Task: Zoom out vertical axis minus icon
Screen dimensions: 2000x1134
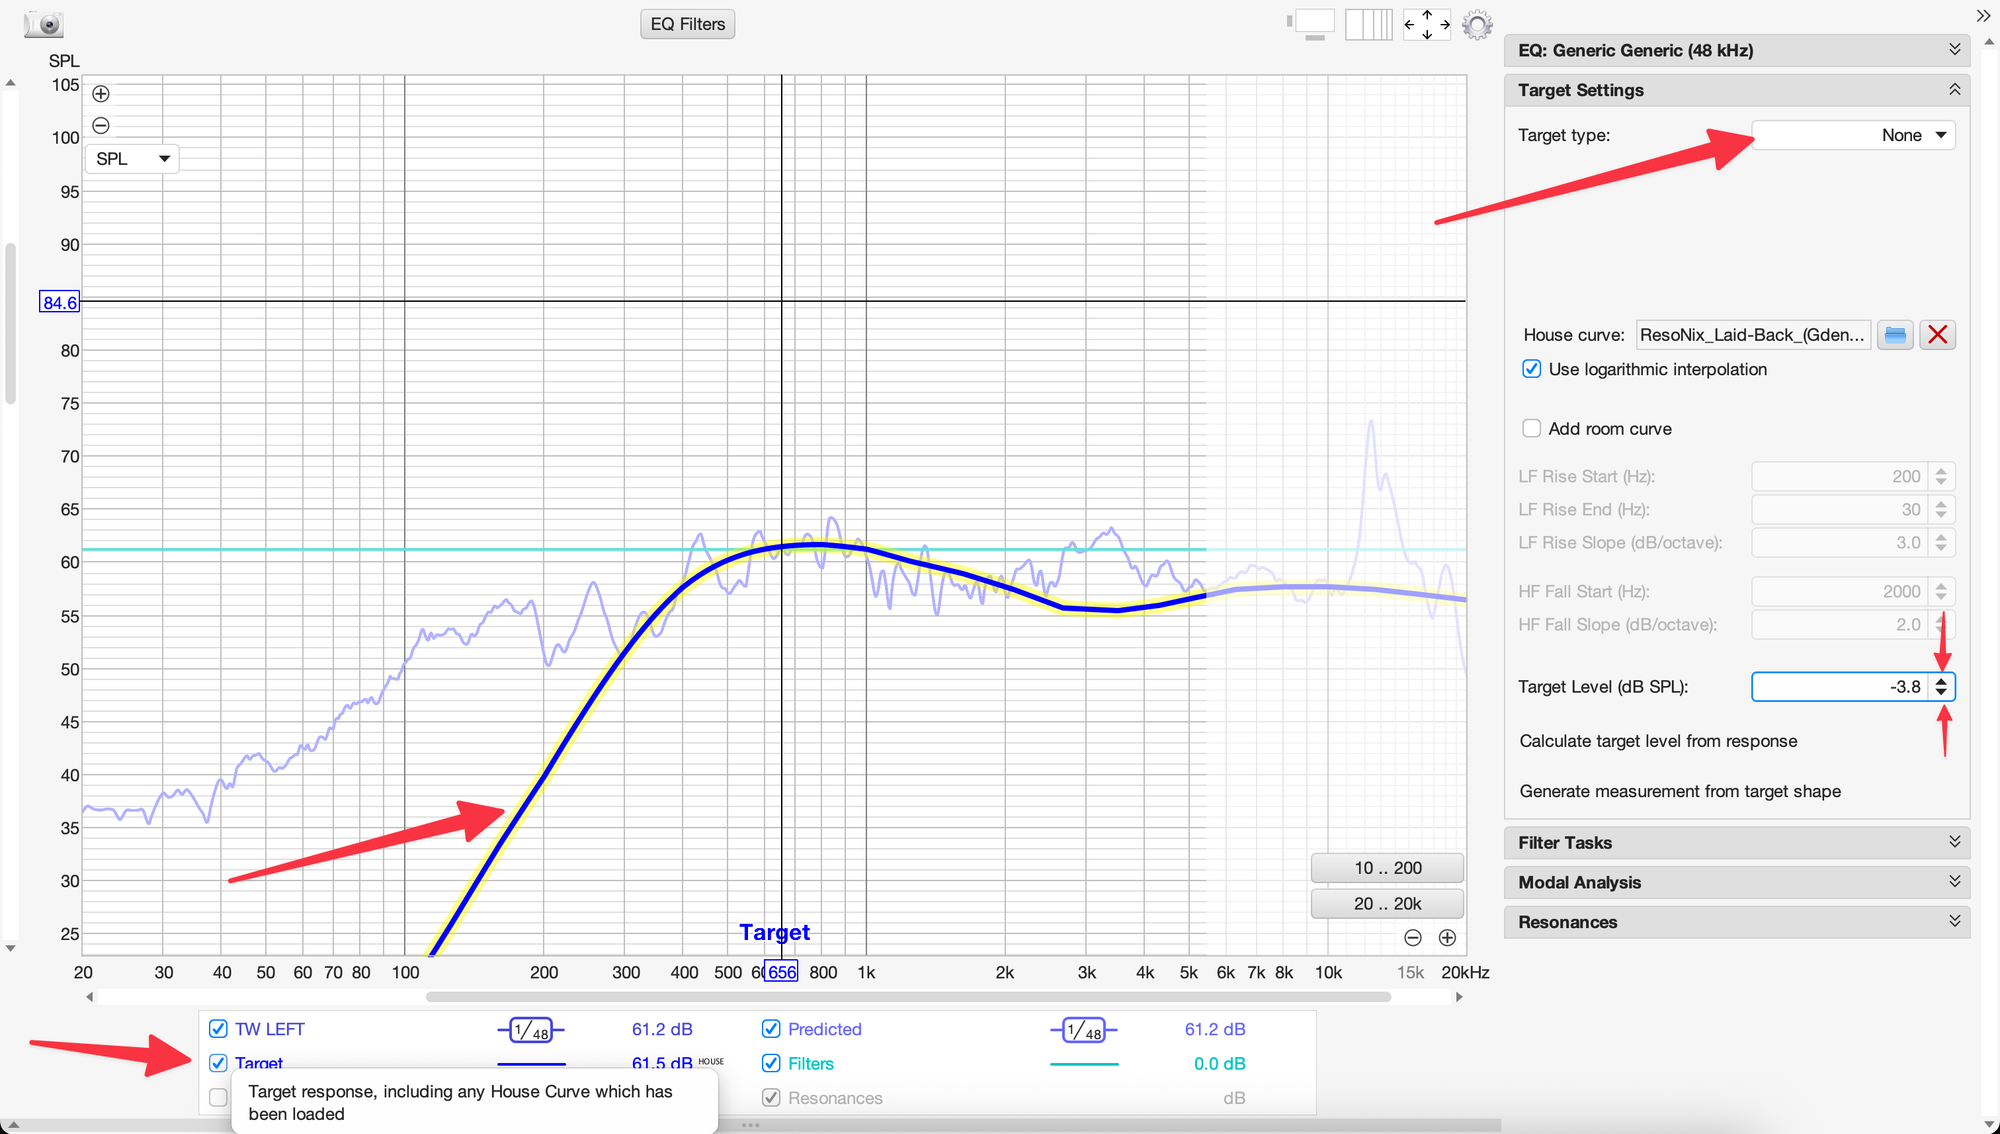Action: tap(101, 126)
